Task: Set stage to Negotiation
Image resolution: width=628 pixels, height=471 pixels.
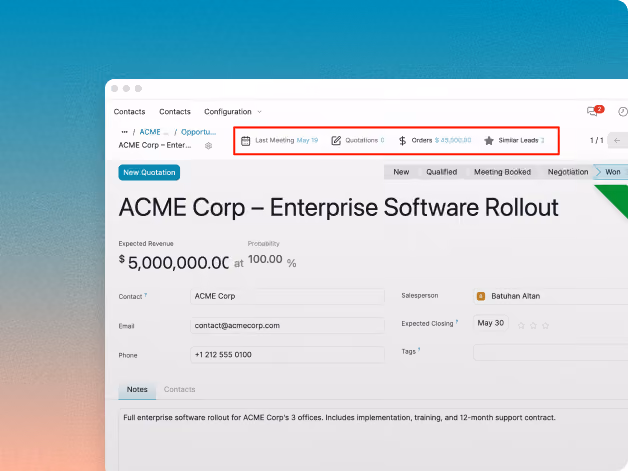Action: click(568, 172)
